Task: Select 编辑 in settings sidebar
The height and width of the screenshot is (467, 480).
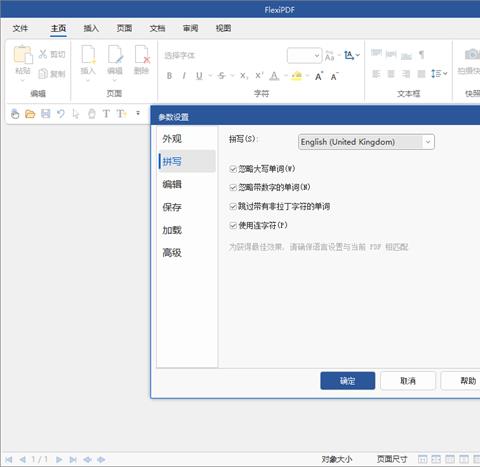Action: 187,184
